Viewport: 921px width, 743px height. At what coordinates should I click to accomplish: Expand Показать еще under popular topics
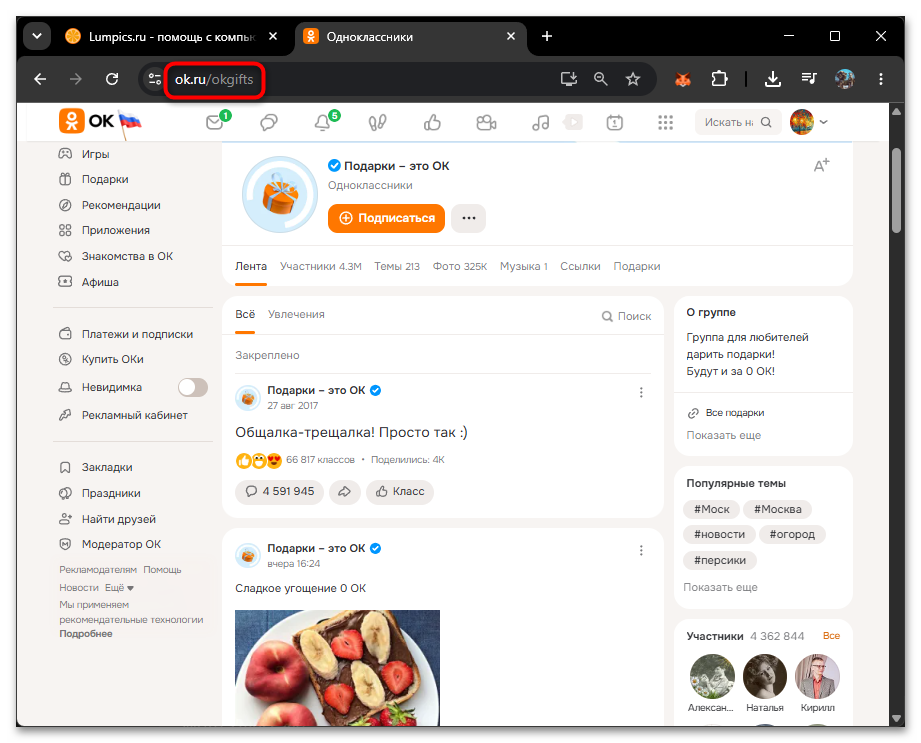click(x=720, y=587)
